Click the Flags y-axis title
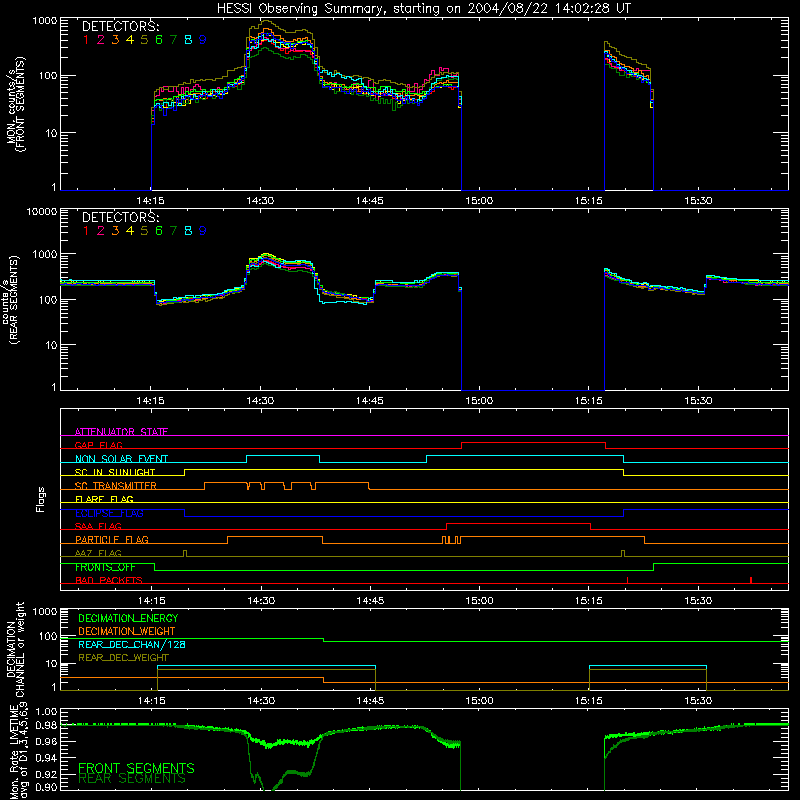 [41, 499]
